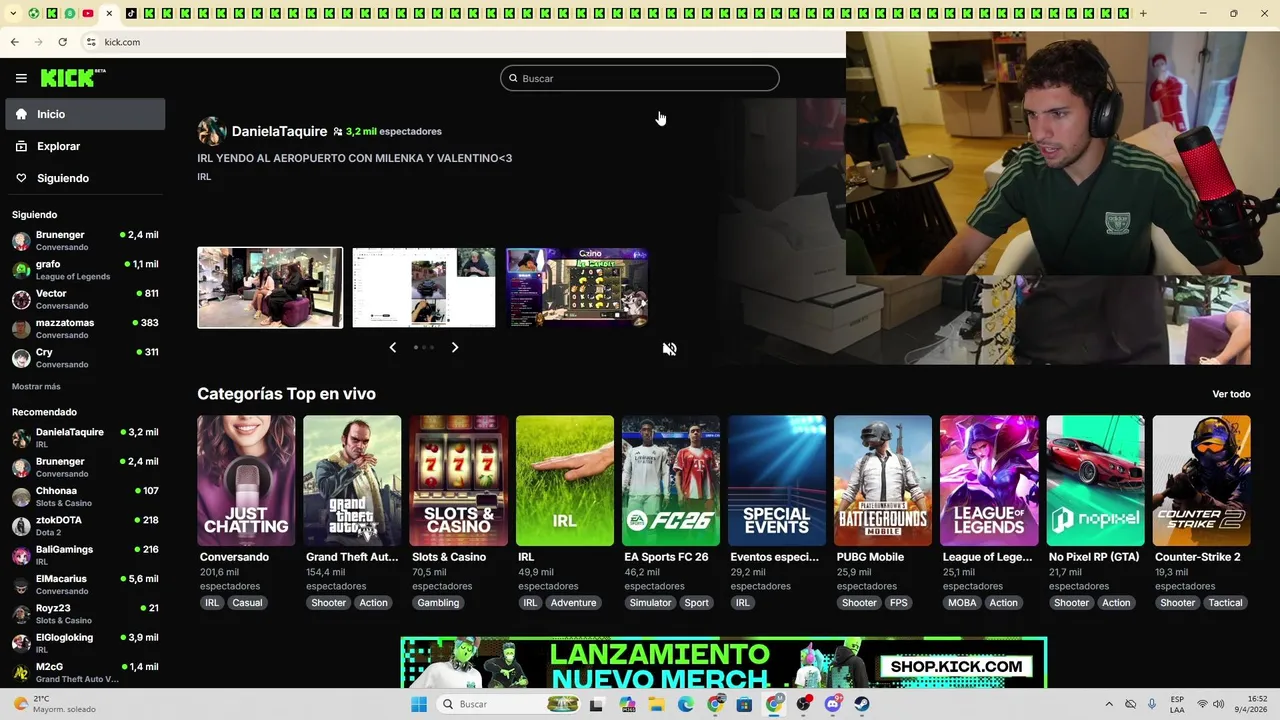Select the second featured stream thumbnail
The width and height of the screenshot is (1280, 720).
click(424, 287)
